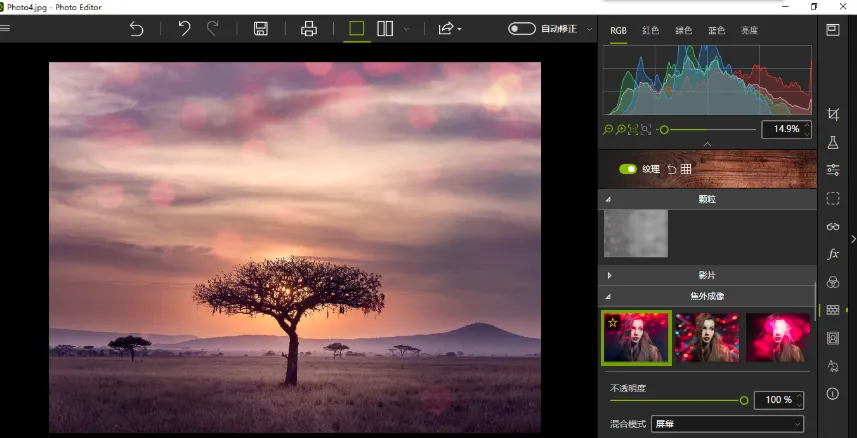Viewport: 857px width, 438px height.
Task: Open the dropdown arrow beside 自动修正
Action: tap(589, 29)
